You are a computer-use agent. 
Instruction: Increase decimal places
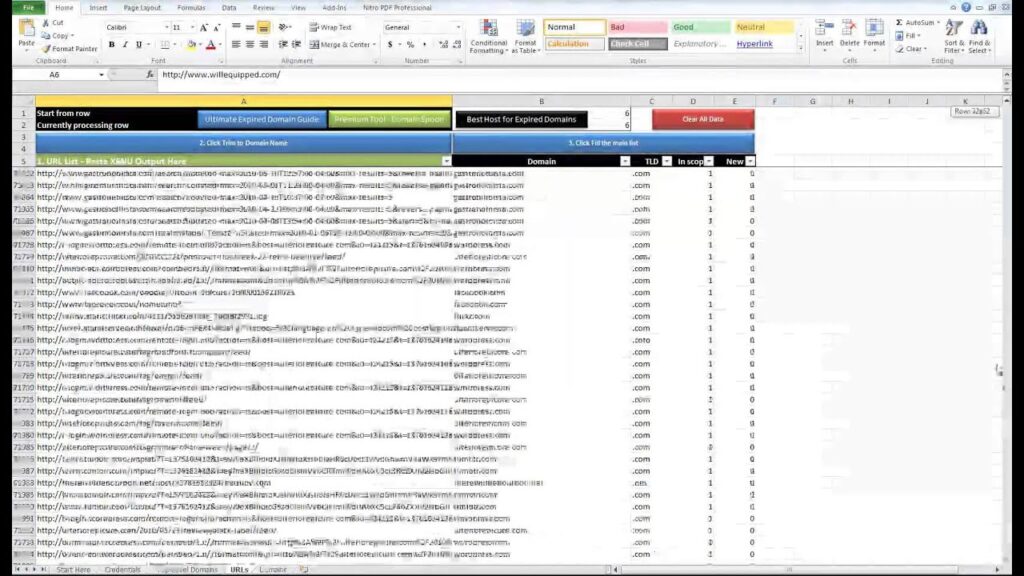[x=443, y=44]
